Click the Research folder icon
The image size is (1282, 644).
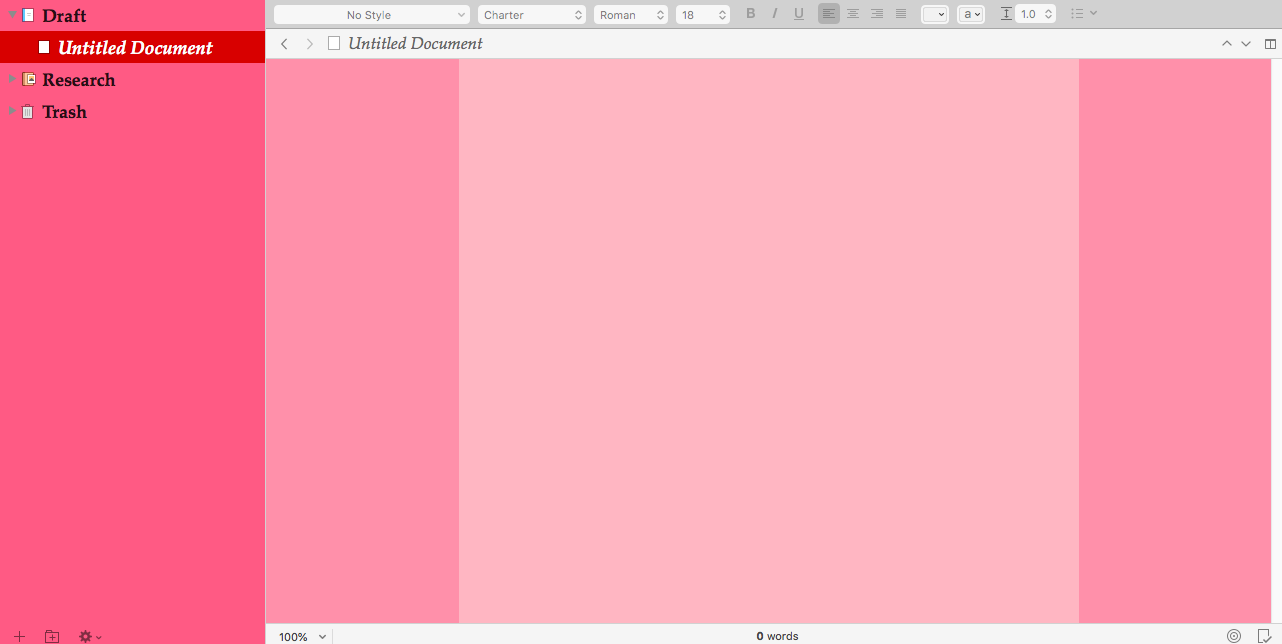coord(29,79)
